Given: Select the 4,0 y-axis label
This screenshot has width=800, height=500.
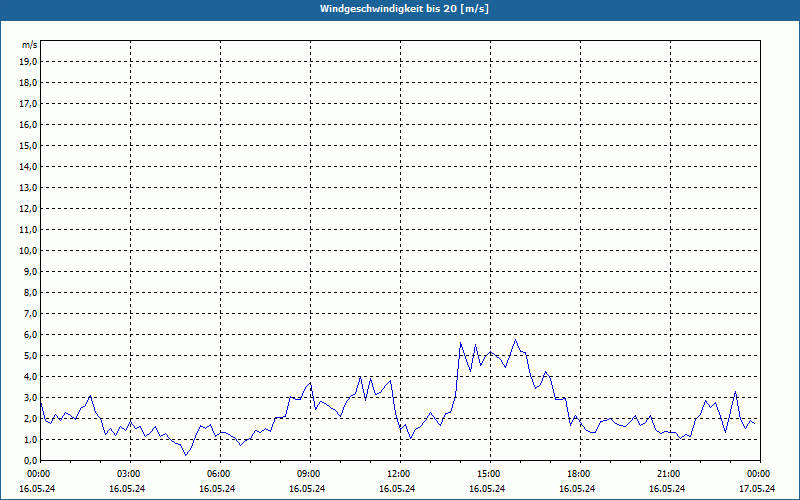Looking at the screenshot, I should coord(31,376).
